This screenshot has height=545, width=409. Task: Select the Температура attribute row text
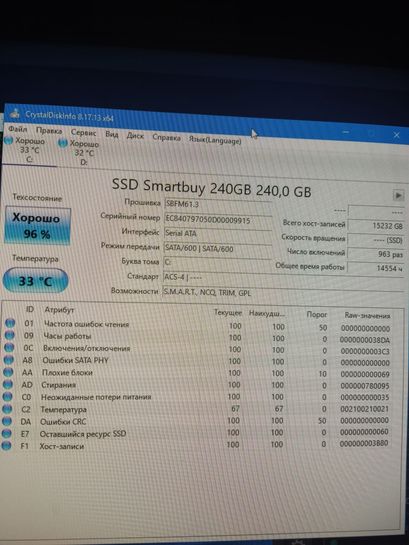63,409
